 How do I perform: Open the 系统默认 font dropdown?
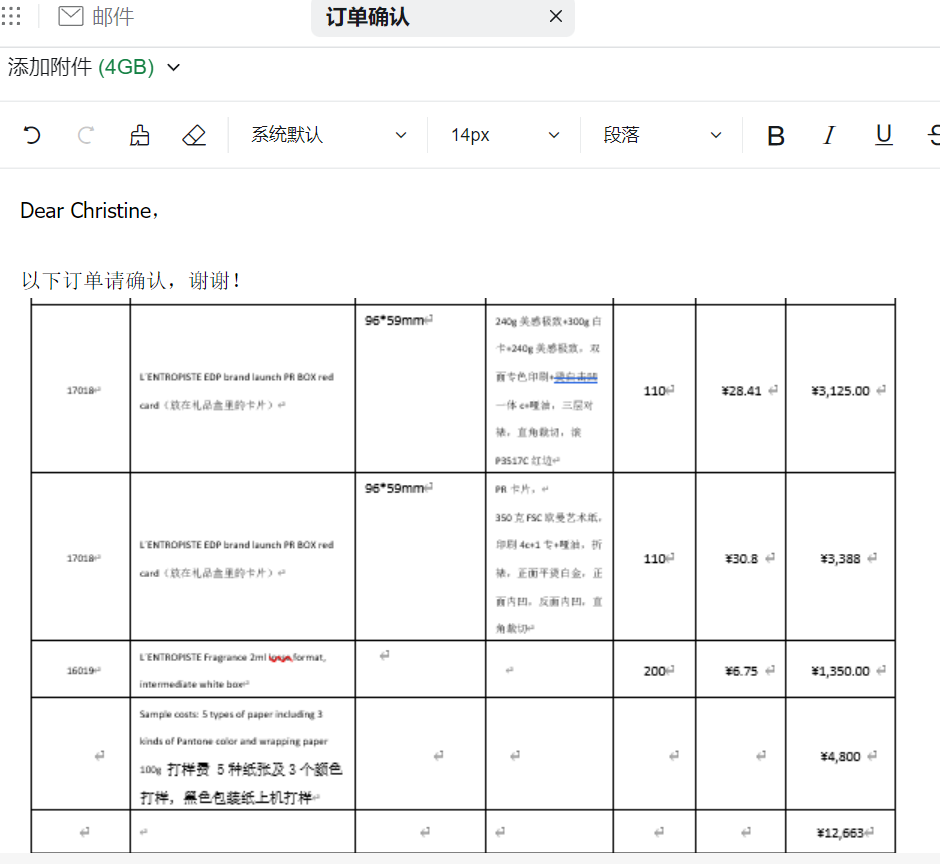[x=329, y=135]
